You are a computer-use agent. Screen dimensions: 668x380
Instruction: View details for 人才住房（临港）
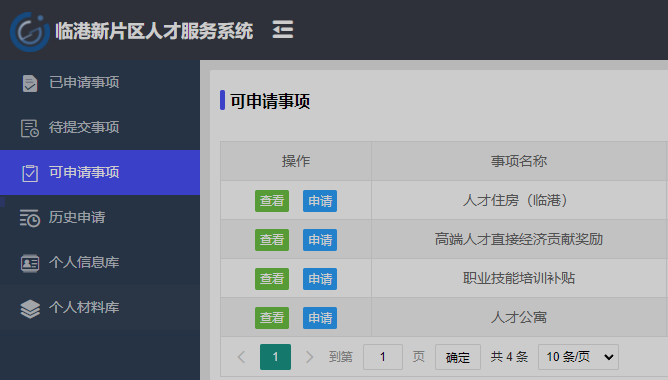pos(272,201)
